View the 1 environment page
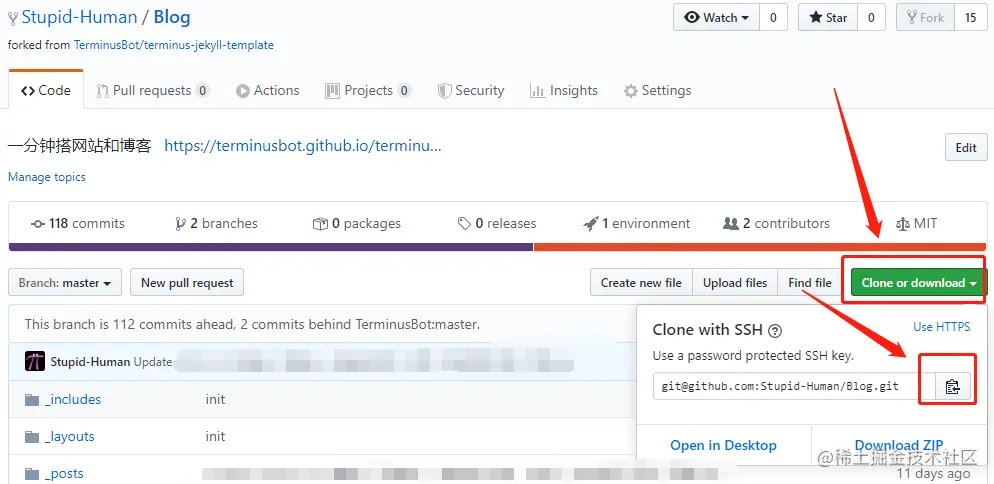This screenshot has height=484, width=994. click(637, 223)
